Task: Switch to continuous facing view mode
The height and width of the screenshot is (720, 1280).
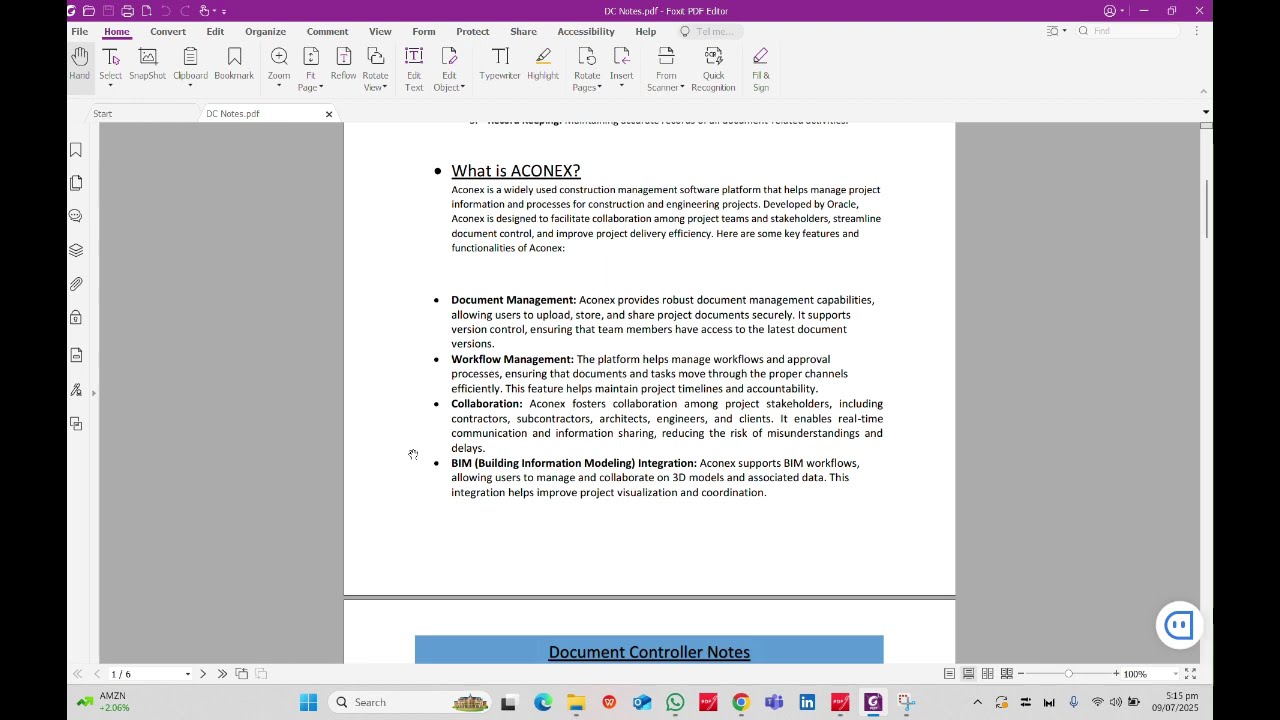Action: click(x=1007, y=674)
